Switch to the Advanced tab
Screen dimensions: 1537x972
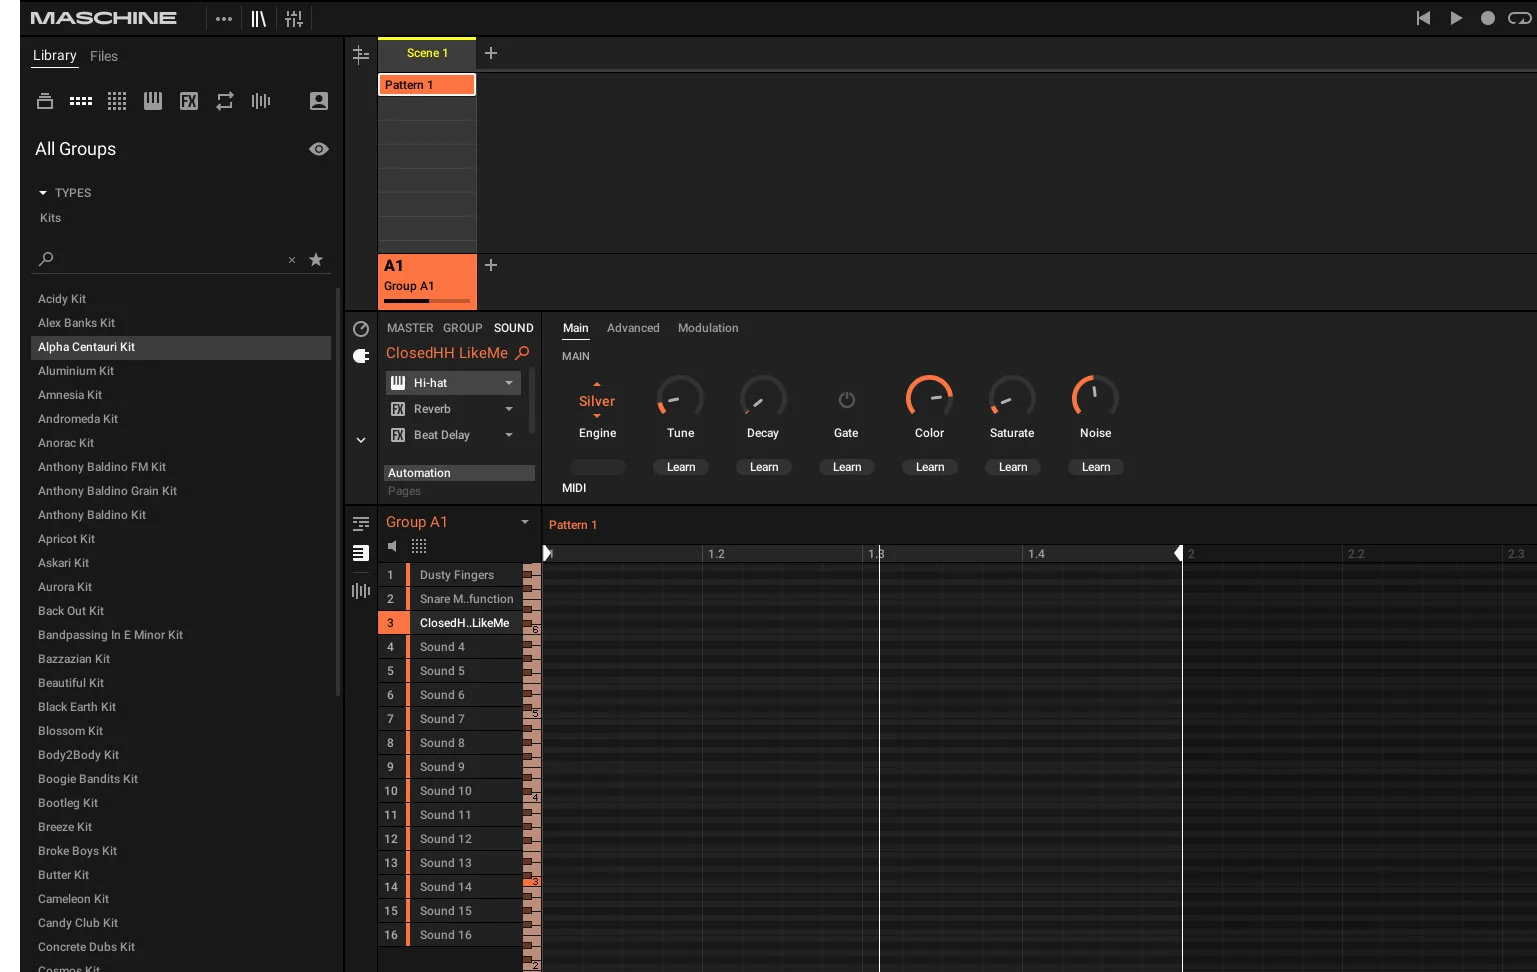[x=633, y=328]
